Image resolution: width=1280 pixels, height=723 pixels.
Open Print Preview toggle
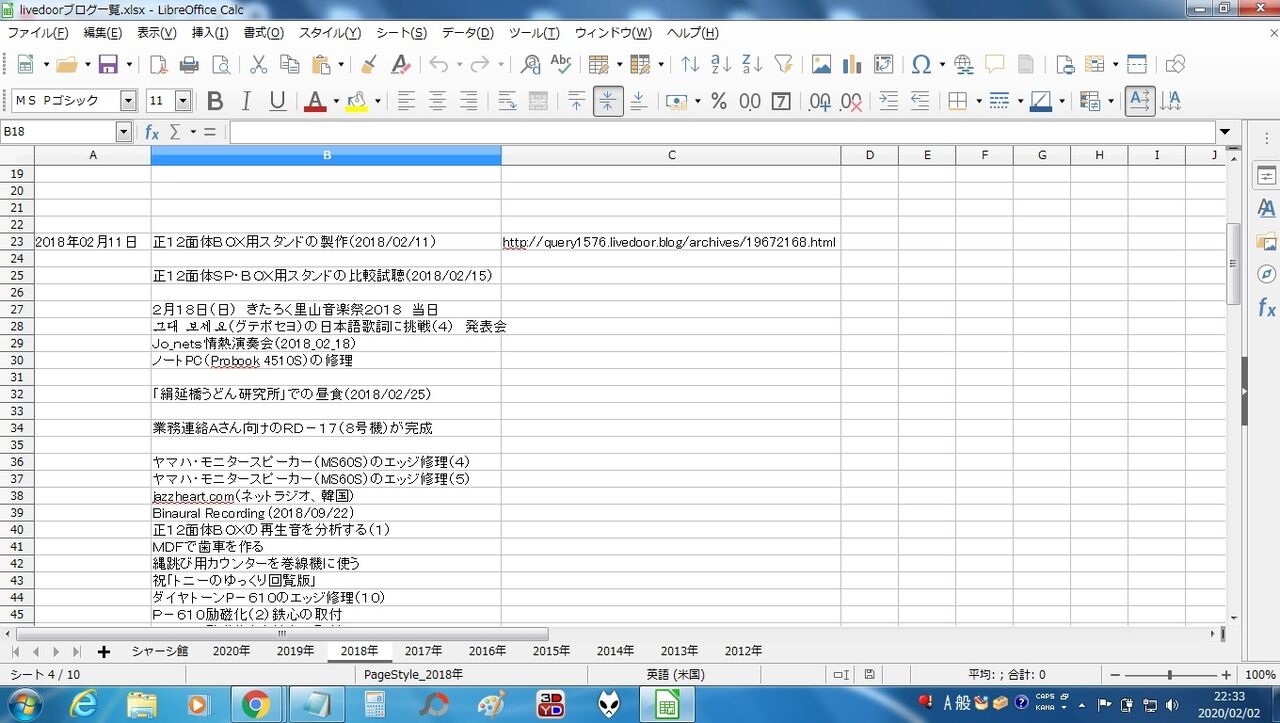click(220, 65)
